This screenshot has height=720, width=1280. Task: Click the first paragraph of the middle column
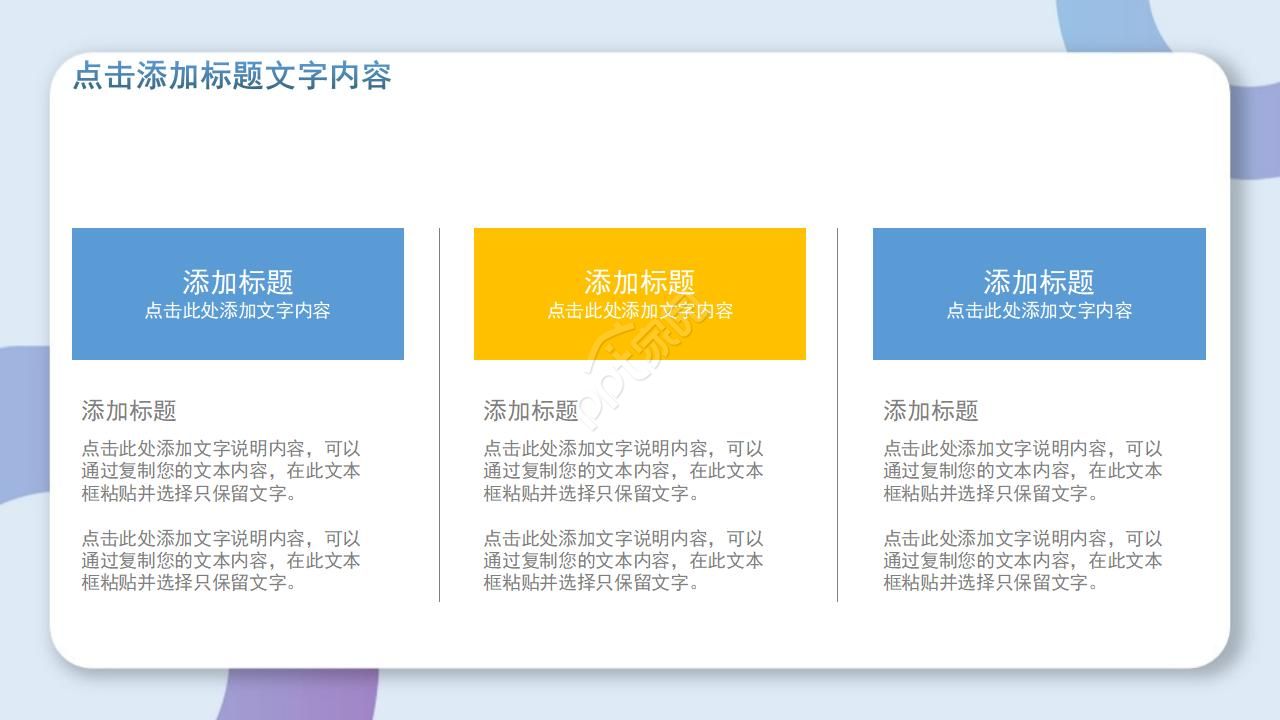tap(620, 470)
